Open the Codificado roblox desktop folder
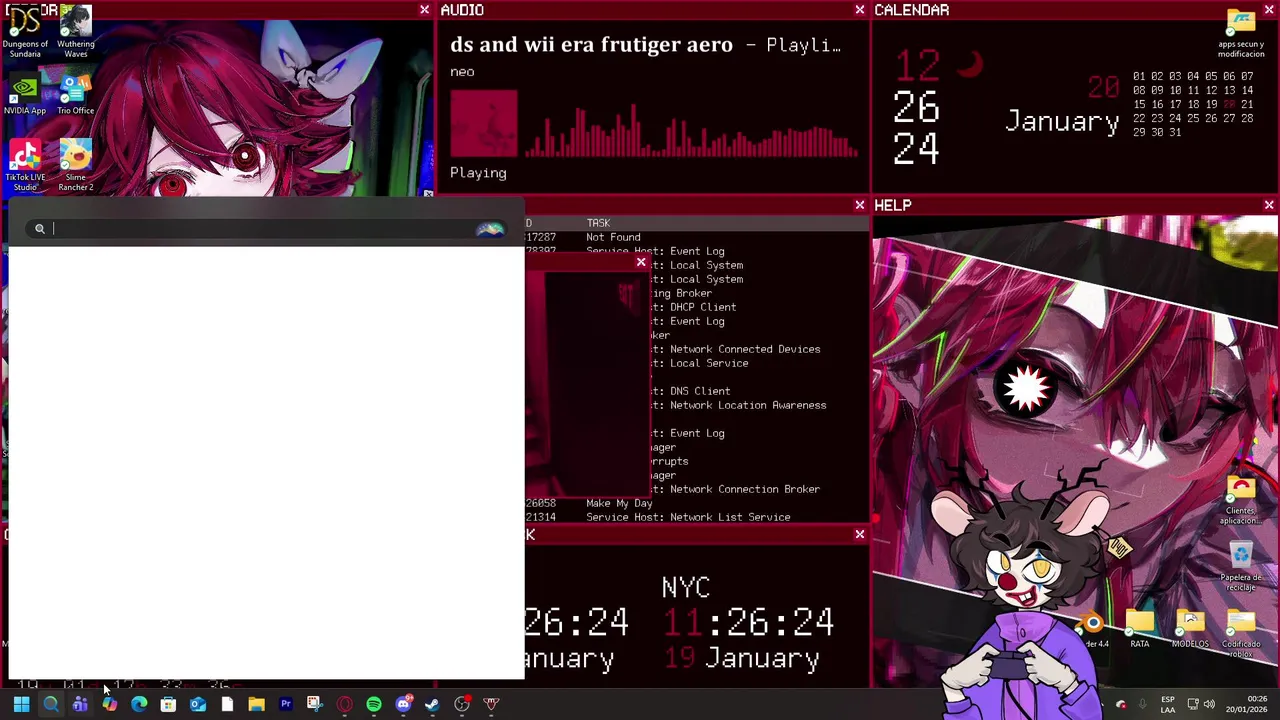1280x720 pixels. click(x=1241, y=634)
